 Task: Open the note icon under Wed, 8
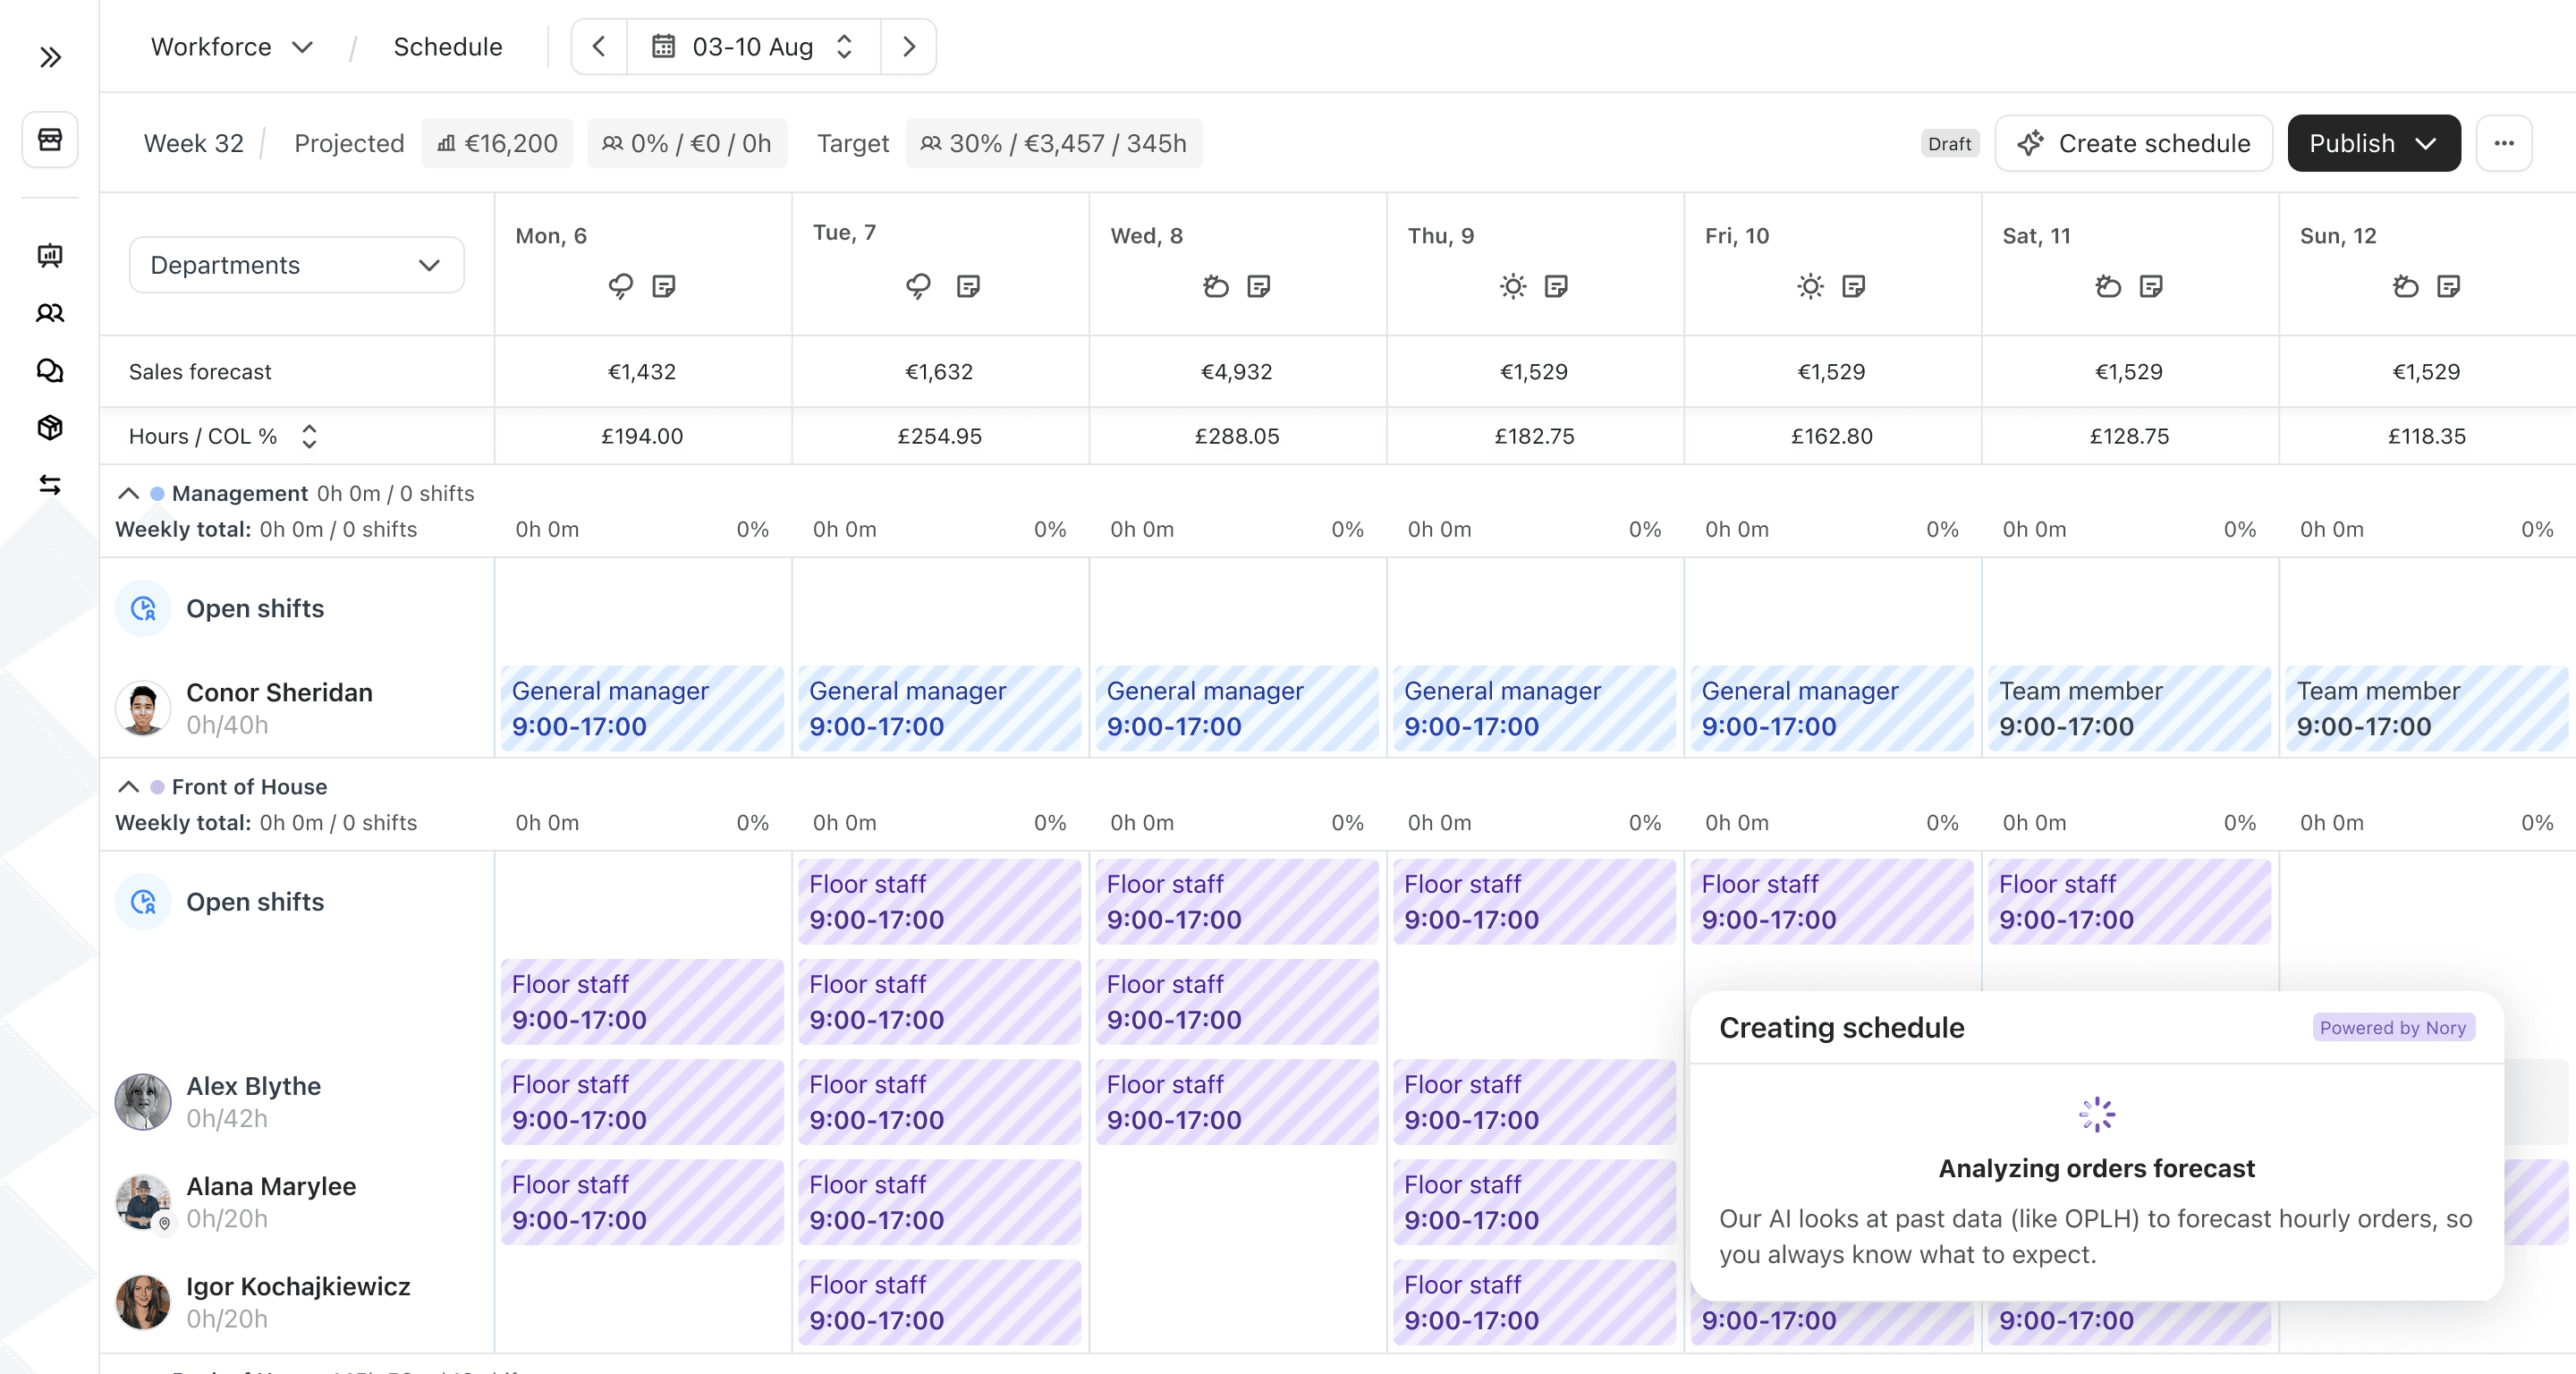(x=1259, y=286)
